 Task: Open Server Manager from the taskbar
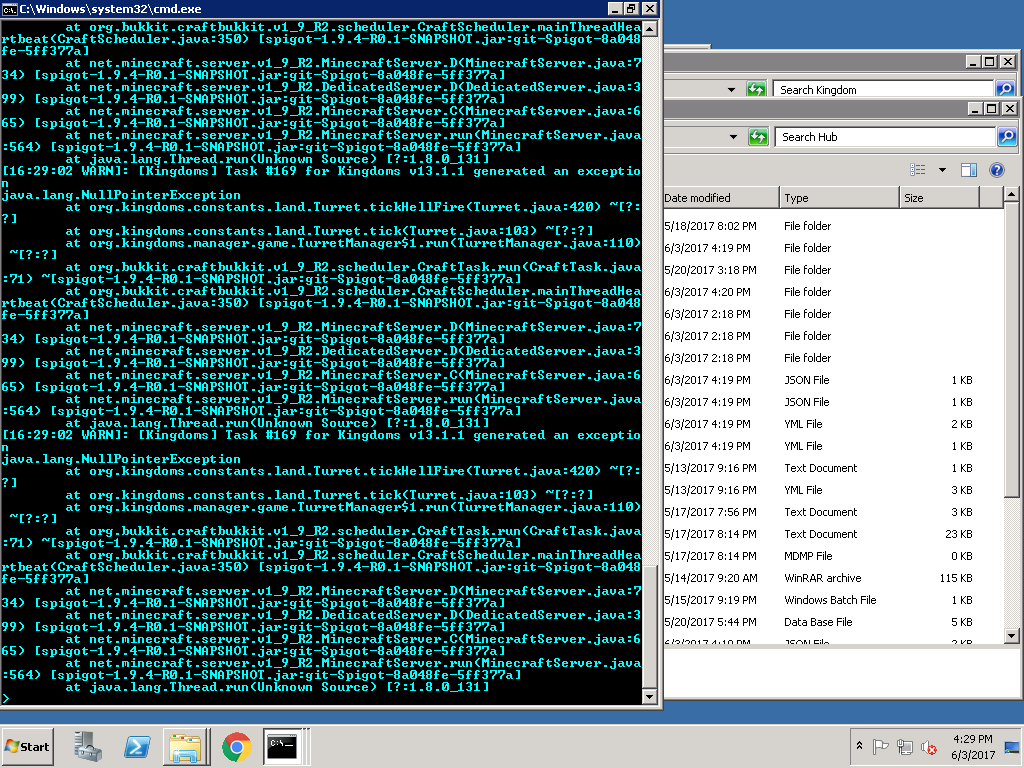pos(88,746)
